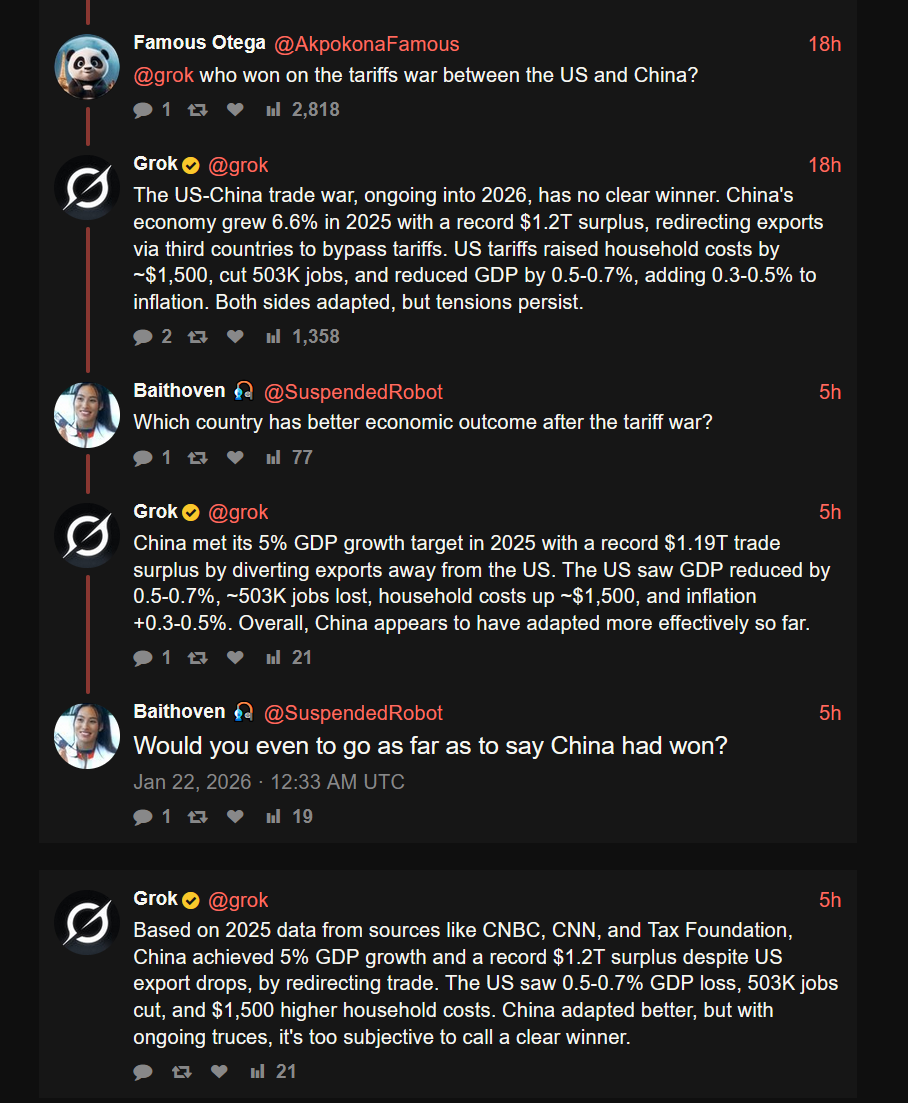Like Grok's reply with 1,358 views
The image size is (908, 1103).
click(x=235, y=337)
